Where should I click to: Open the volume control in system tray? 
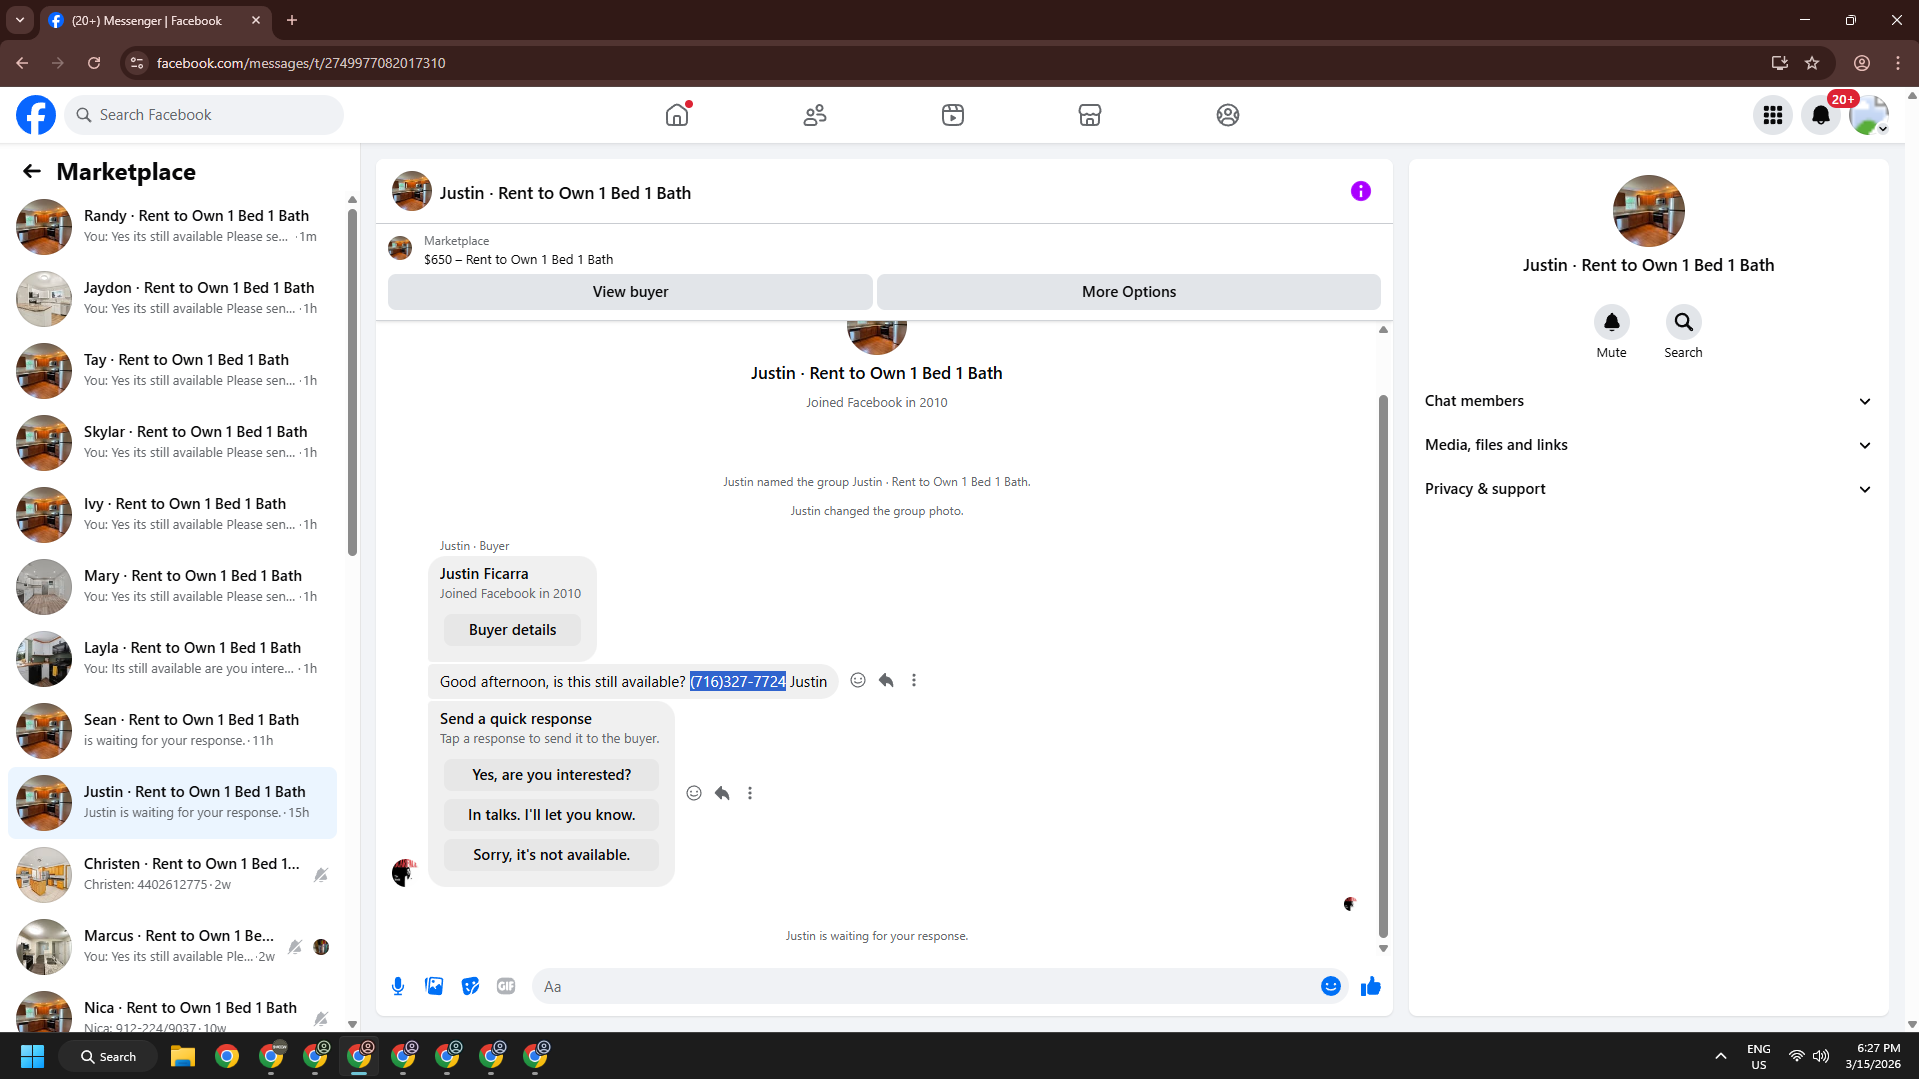coord(1821,1056)
